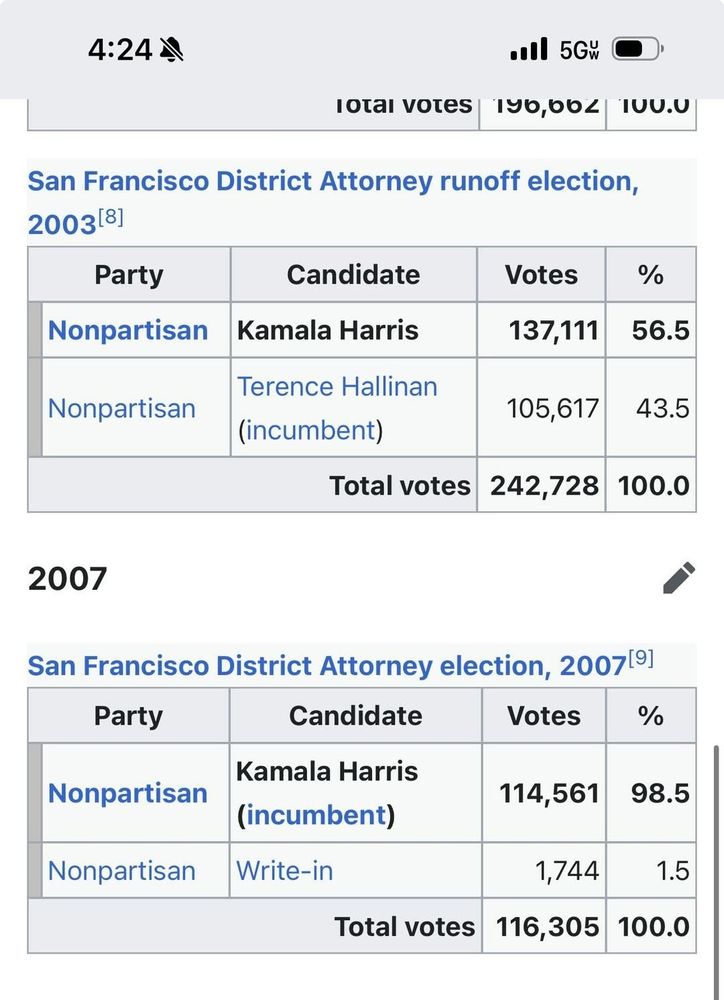
Task: Tap the cellular signal bars icon
Action: [529, 48]
